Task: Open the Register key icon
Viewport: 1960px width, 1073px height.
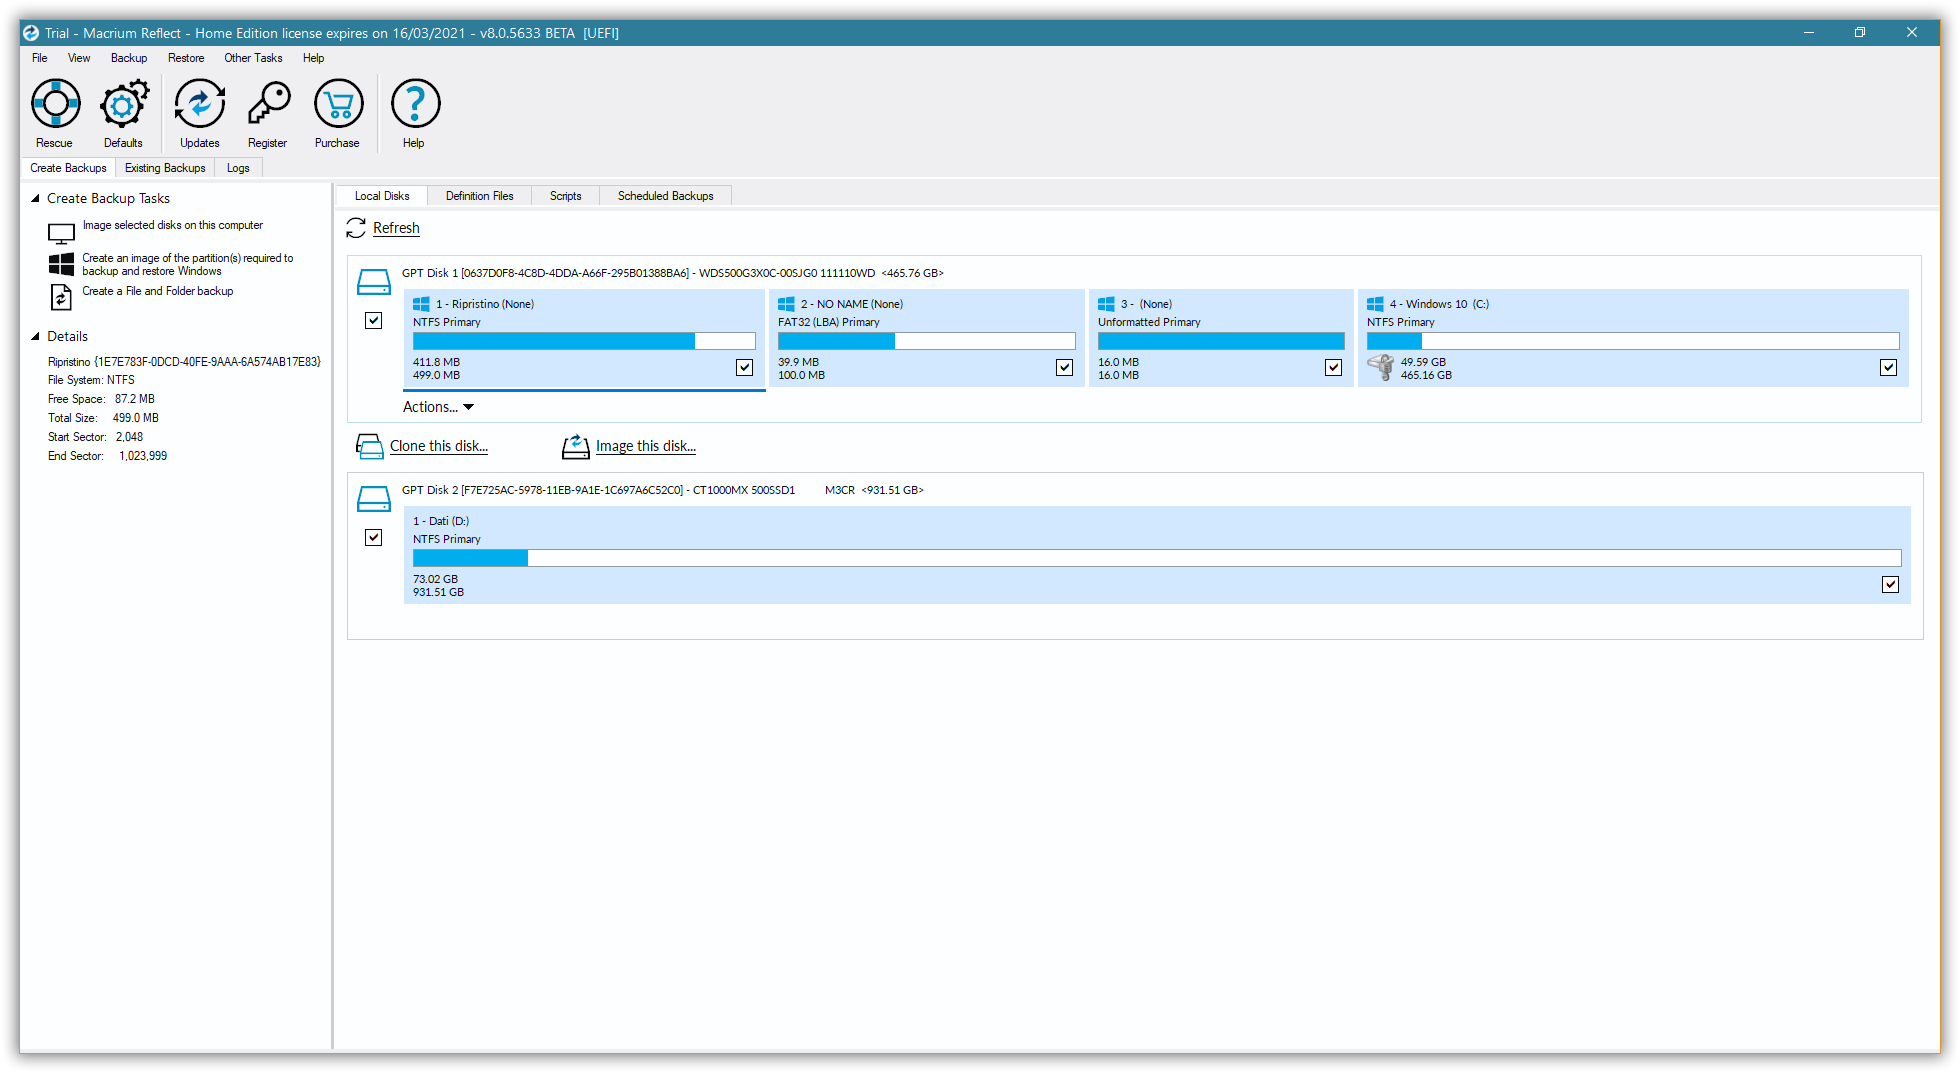Action: click(268, 104)
